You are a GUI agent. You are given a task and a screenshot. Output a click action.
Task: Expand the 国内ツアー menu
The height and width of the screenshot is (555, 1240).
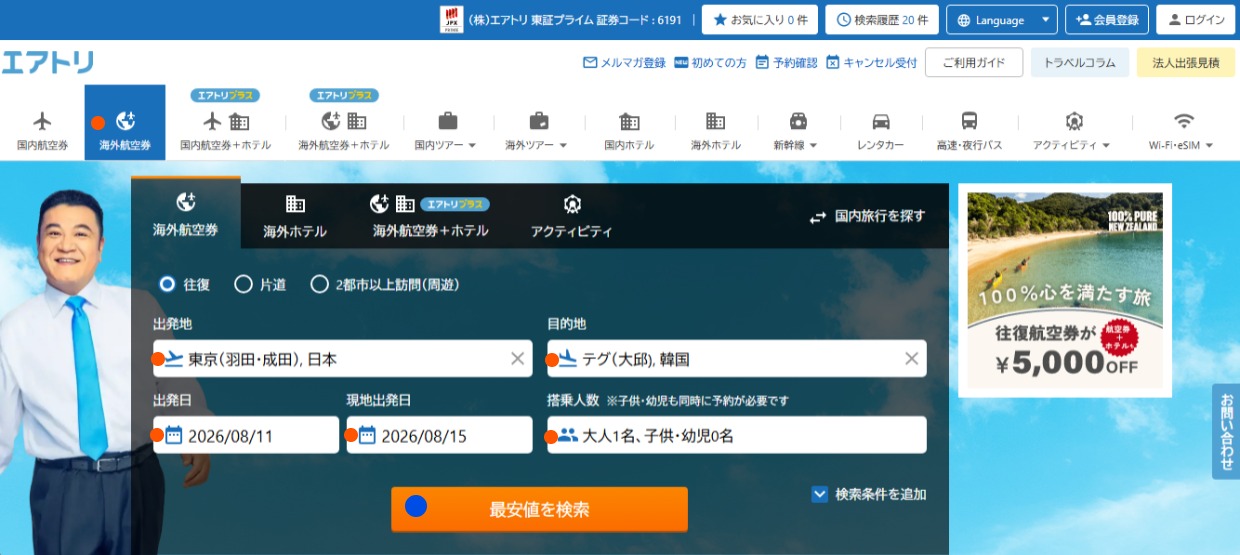pos(446,131)
